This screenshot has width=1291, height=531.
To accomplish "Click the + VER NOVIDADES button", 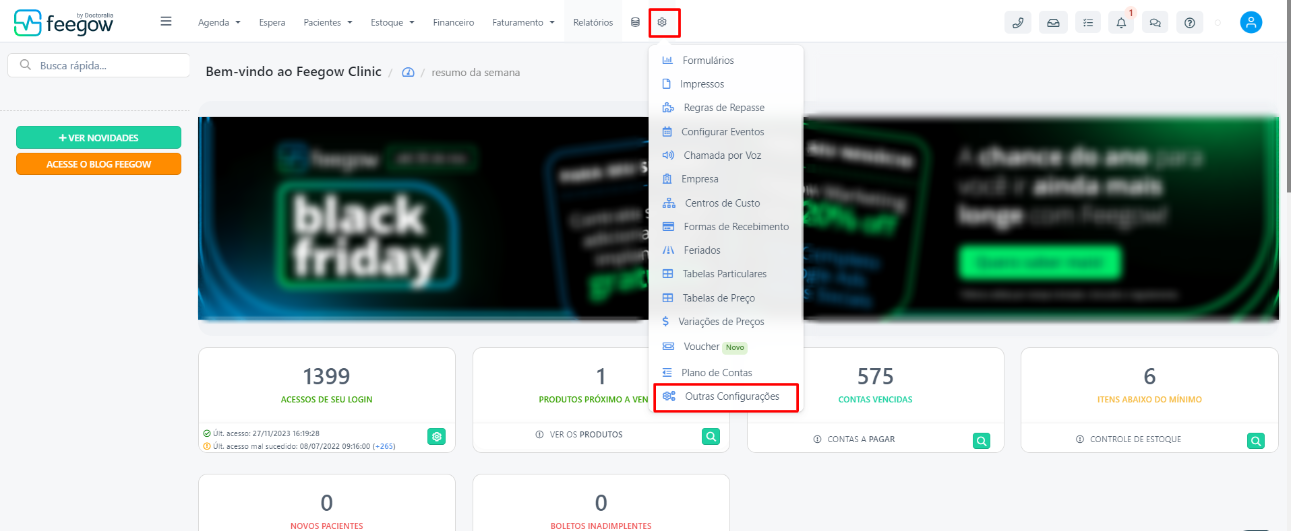I will click(x=99, y=138).
